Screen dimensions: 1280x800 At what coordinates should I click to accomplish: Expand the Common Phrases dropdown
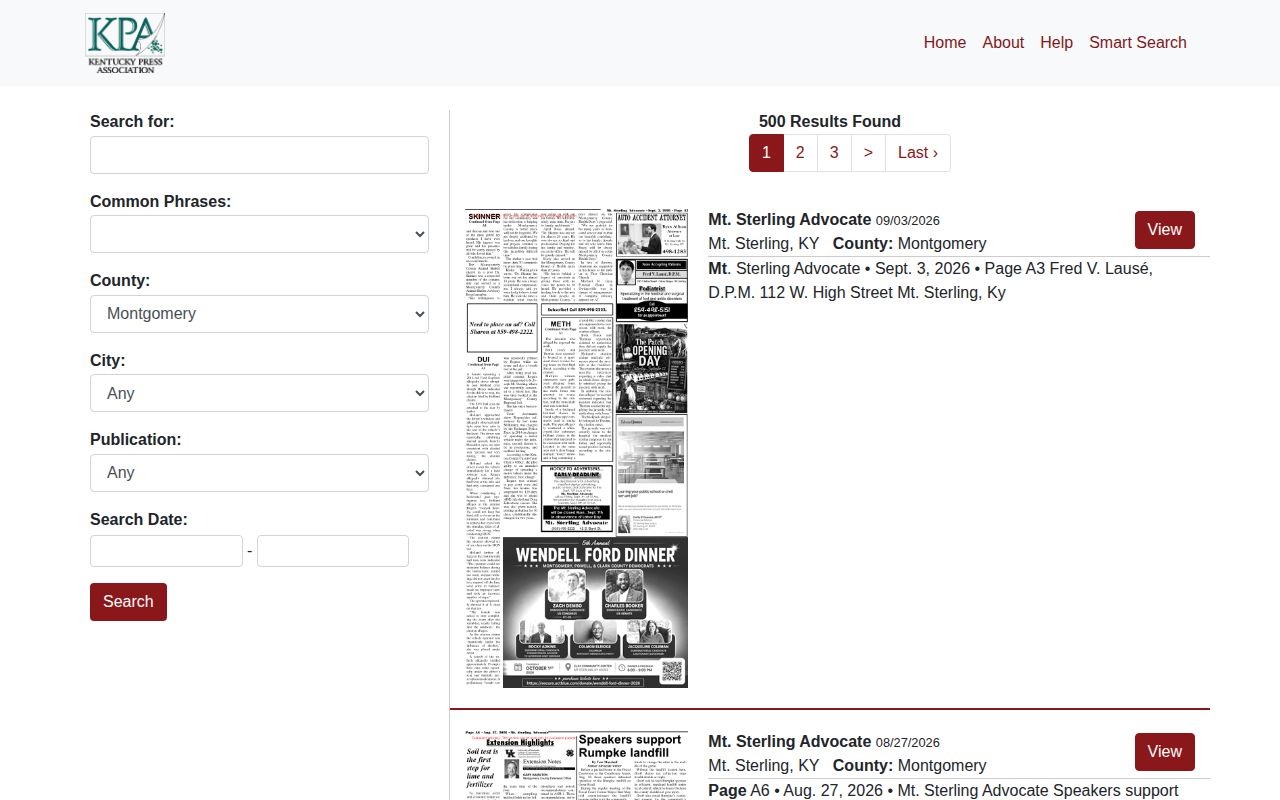(x=259, y=234)
